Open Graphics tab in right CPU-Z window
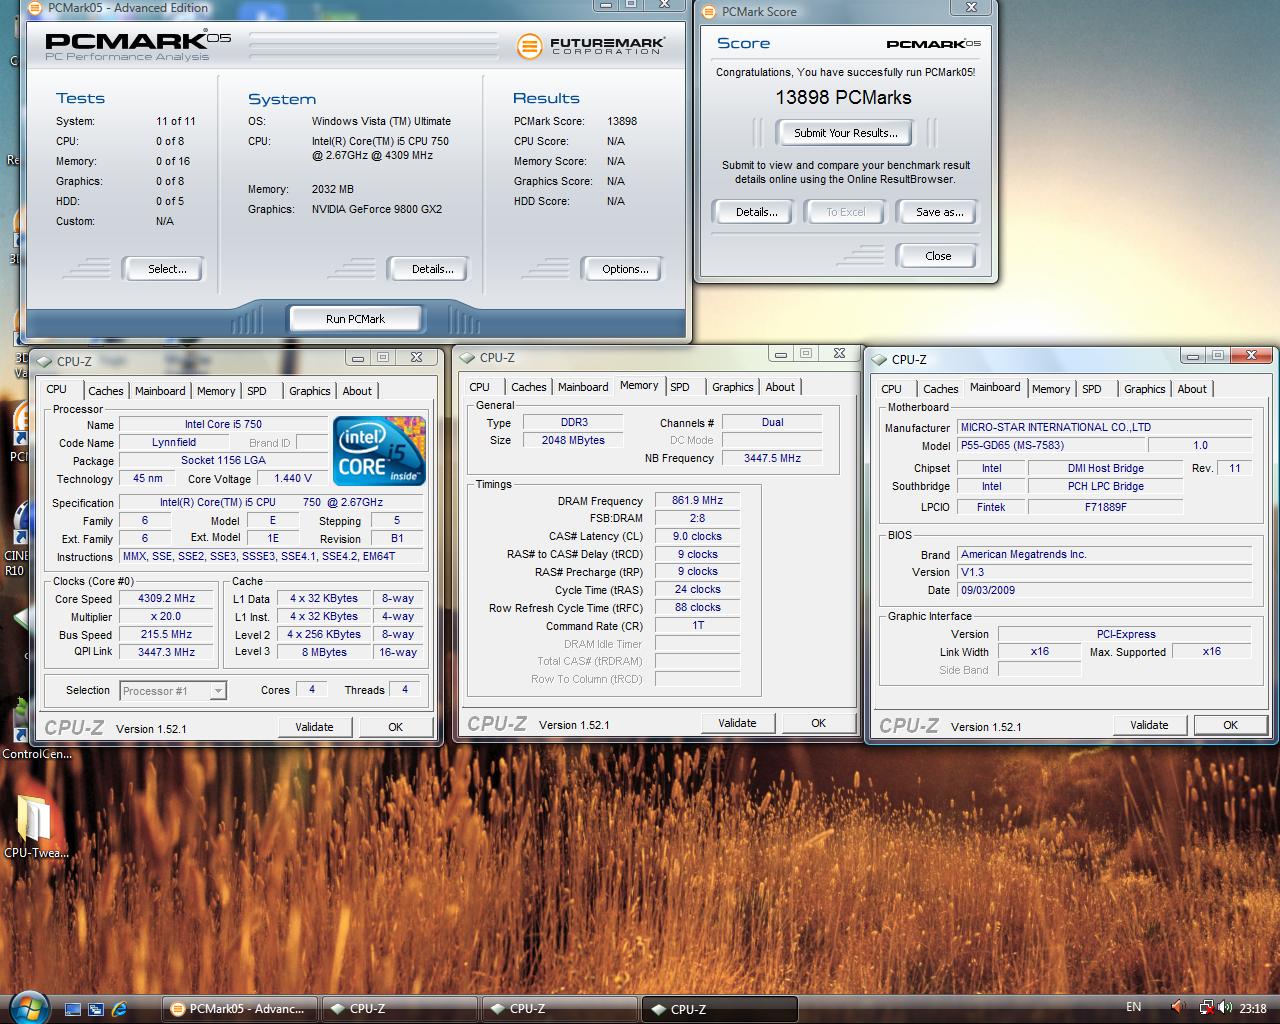 pos(1145,389)
